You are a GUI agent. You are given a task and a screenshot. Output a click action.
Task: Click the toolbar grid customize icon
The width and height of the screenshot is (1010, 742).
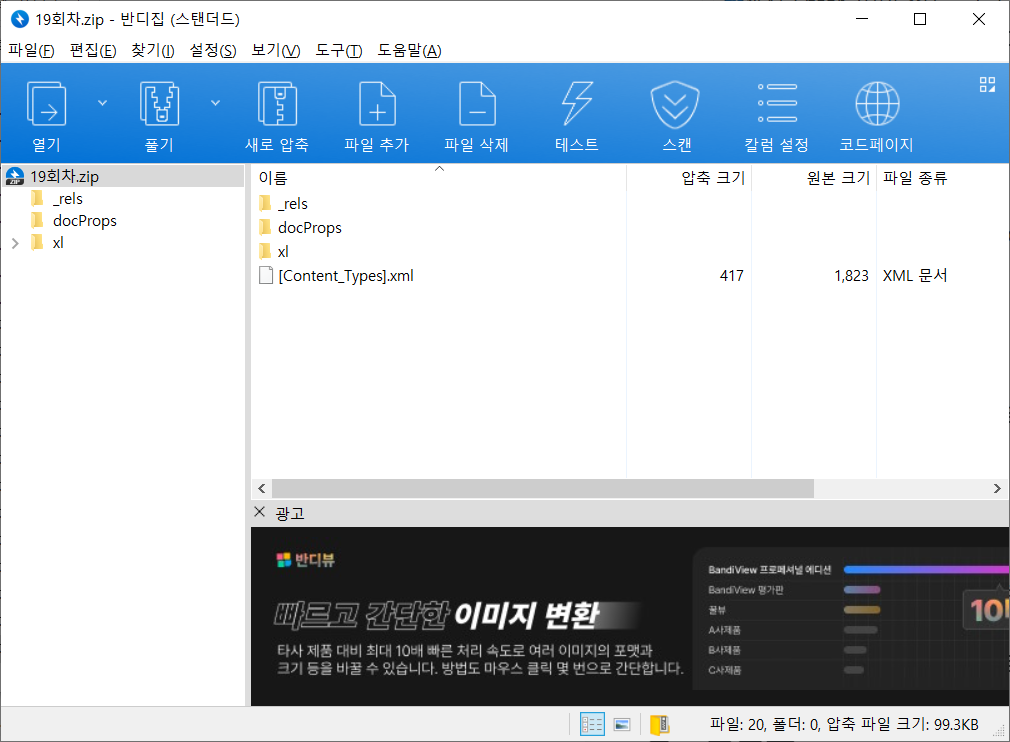(987, 84)
